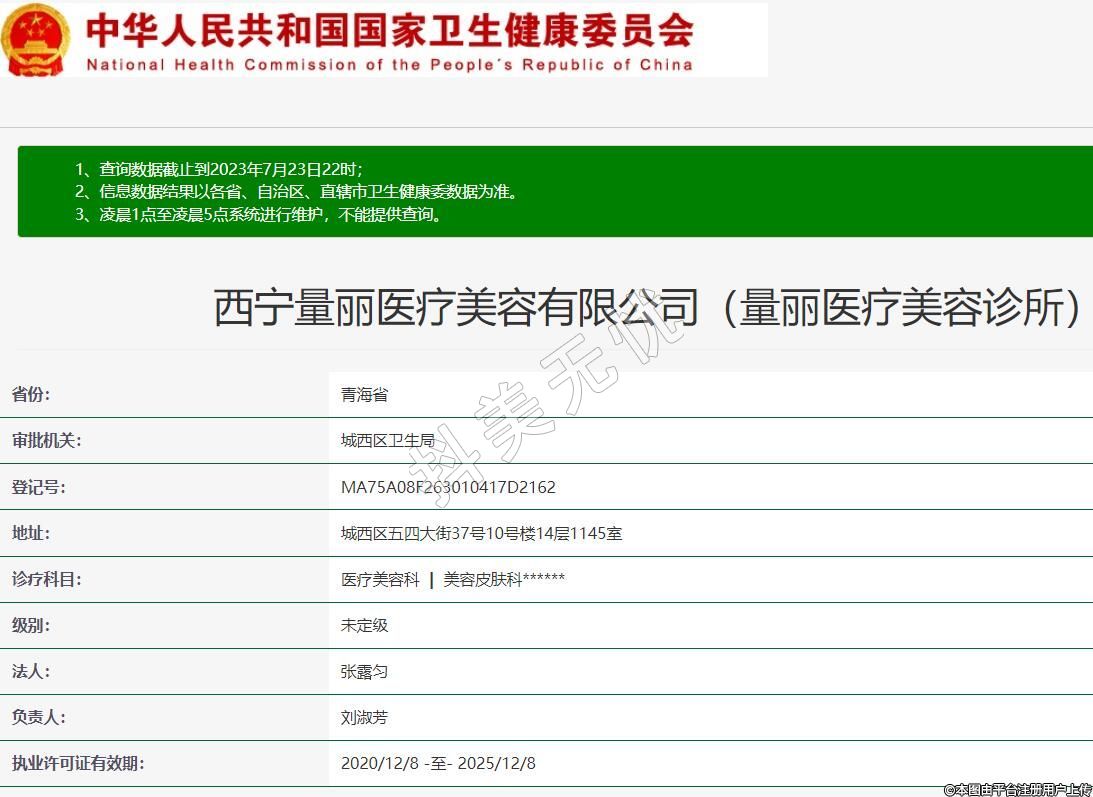Click the green notice about query data cutoff
The width and height of the screenshot is (1093, 797).
218,169
